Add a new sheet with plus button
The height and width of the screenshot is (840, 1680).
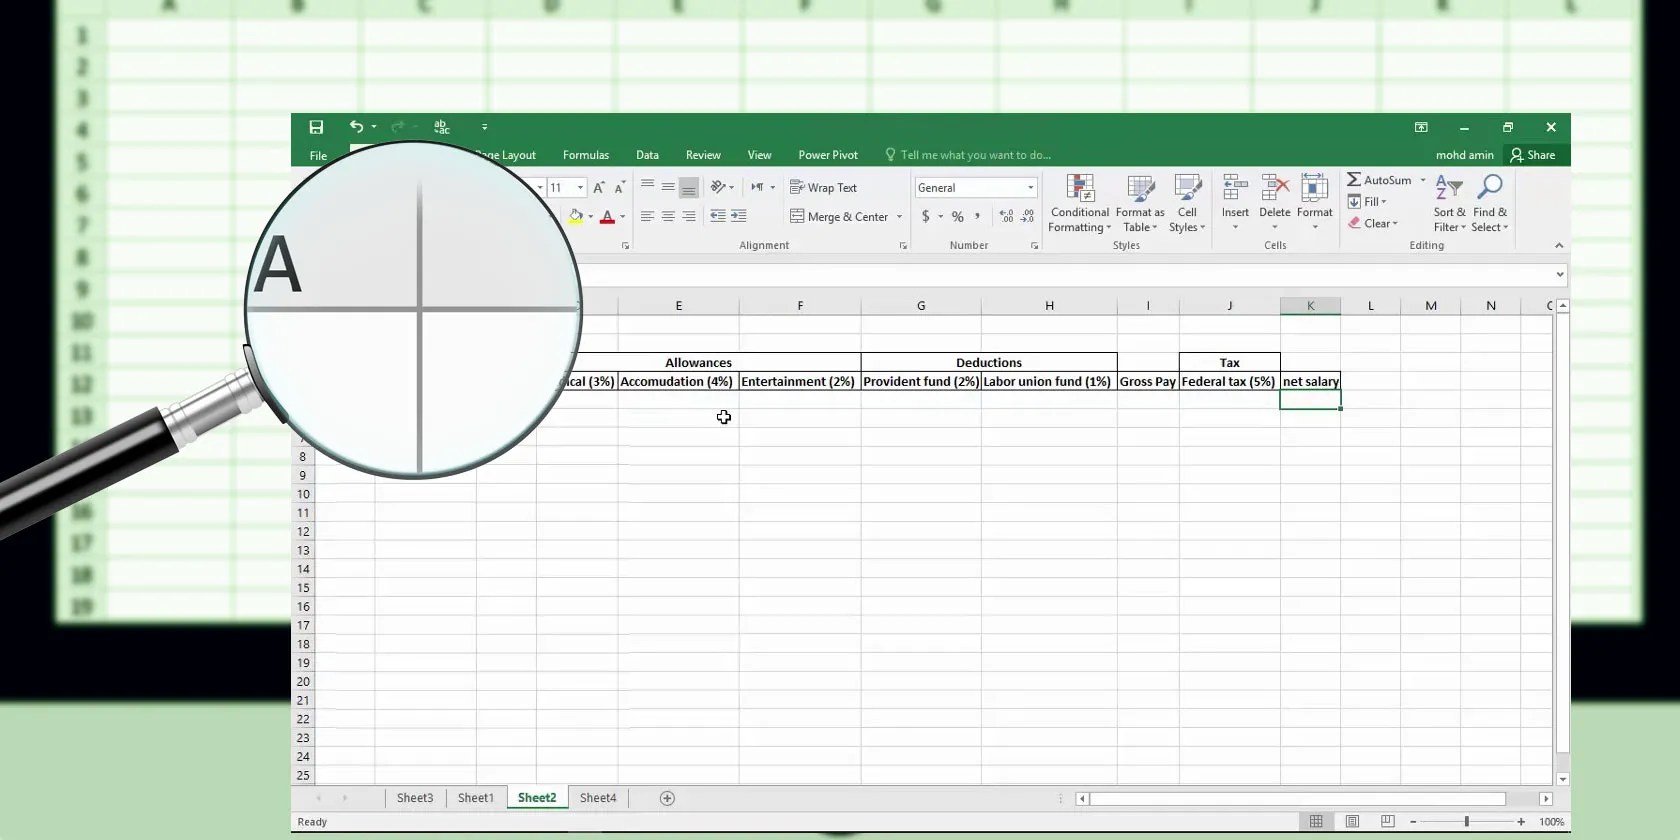[x=667, y=798]
